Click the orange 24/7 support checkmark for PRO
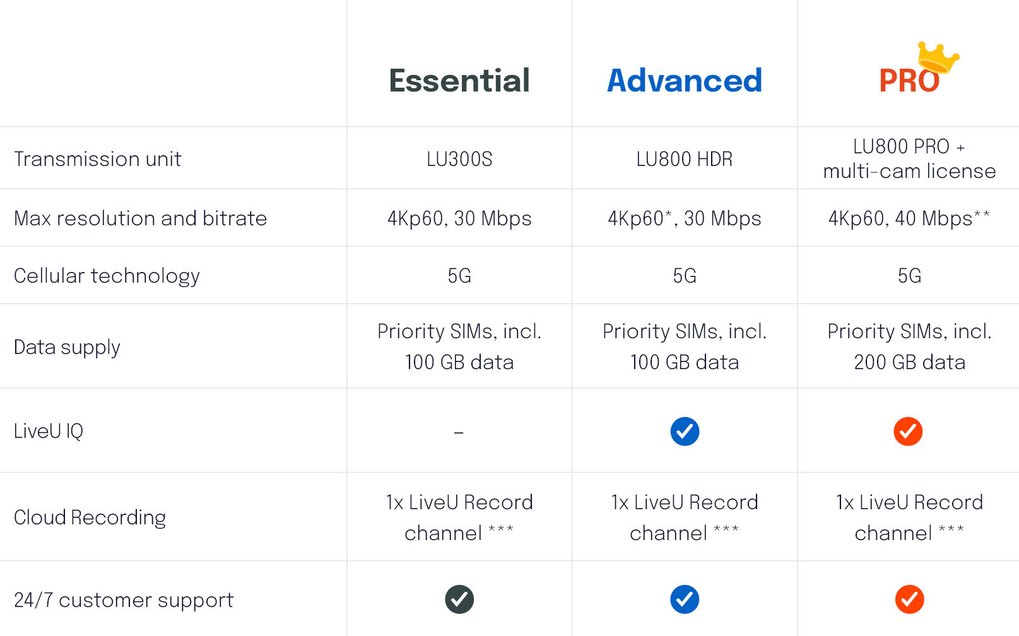The width and height of the screenshot is (1019, 636). tap(909, 600)
